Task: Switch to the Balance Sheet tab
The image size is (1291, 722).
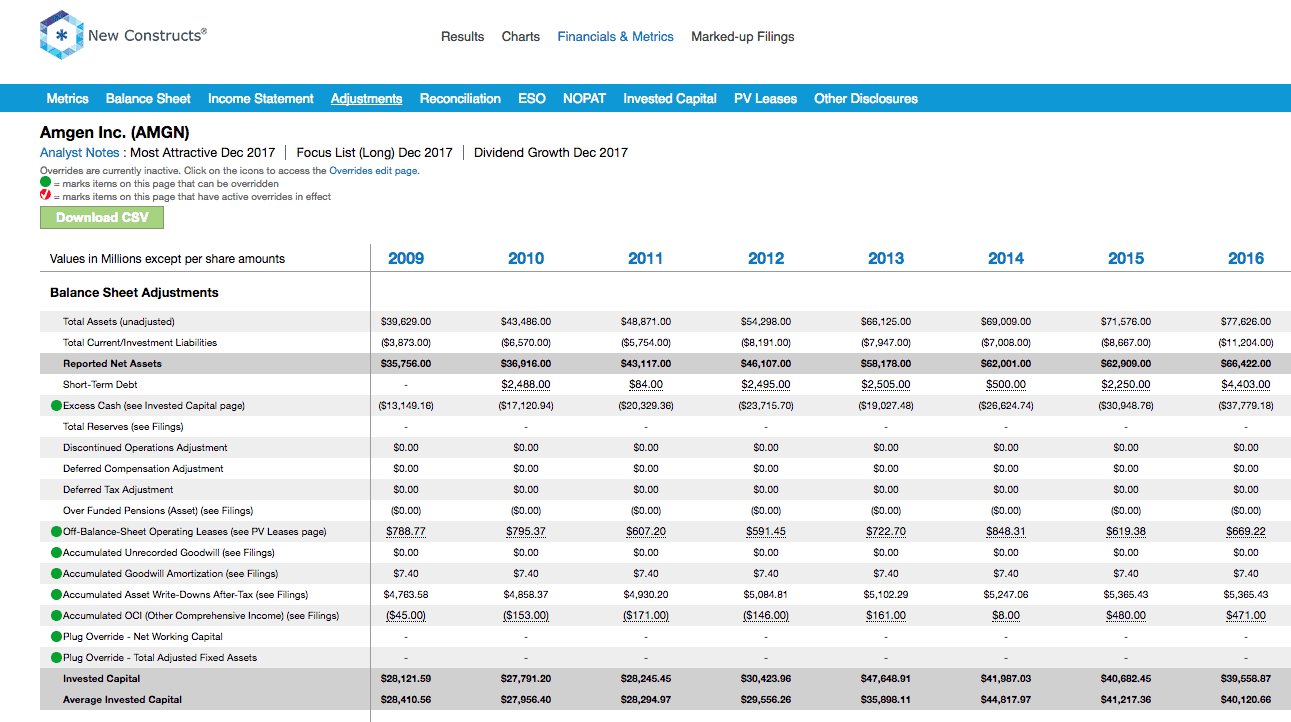Action: click(148, 99)
